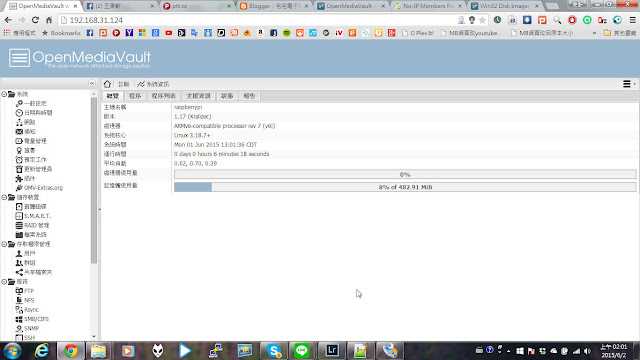640x360 pixels.
Task: Click the OpenMediaVault header logo
Action: click(80, 58)
